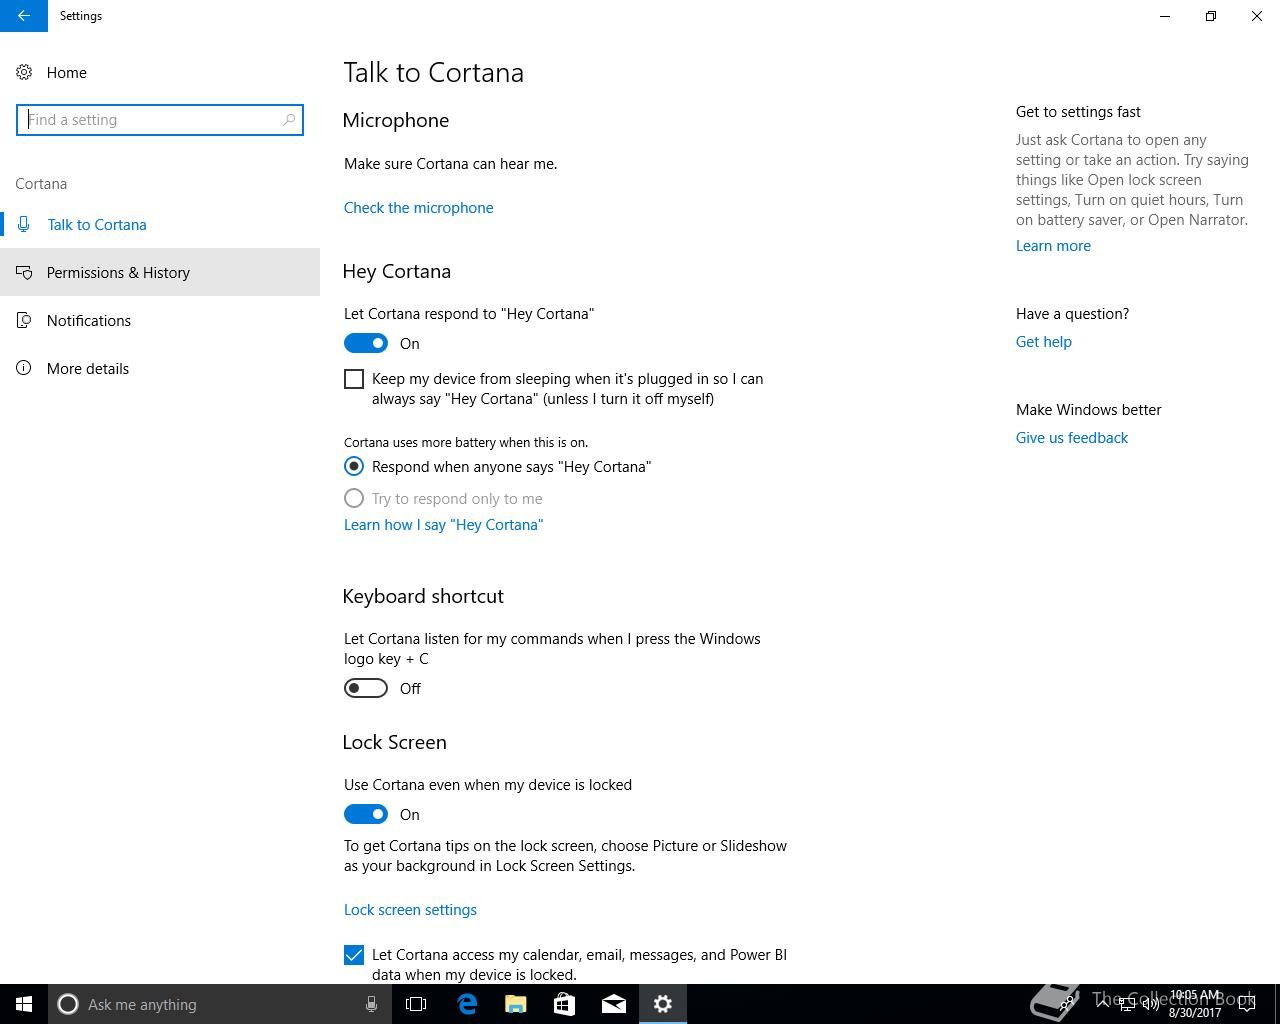
Task: Open More details section
Action: [160, 368]
